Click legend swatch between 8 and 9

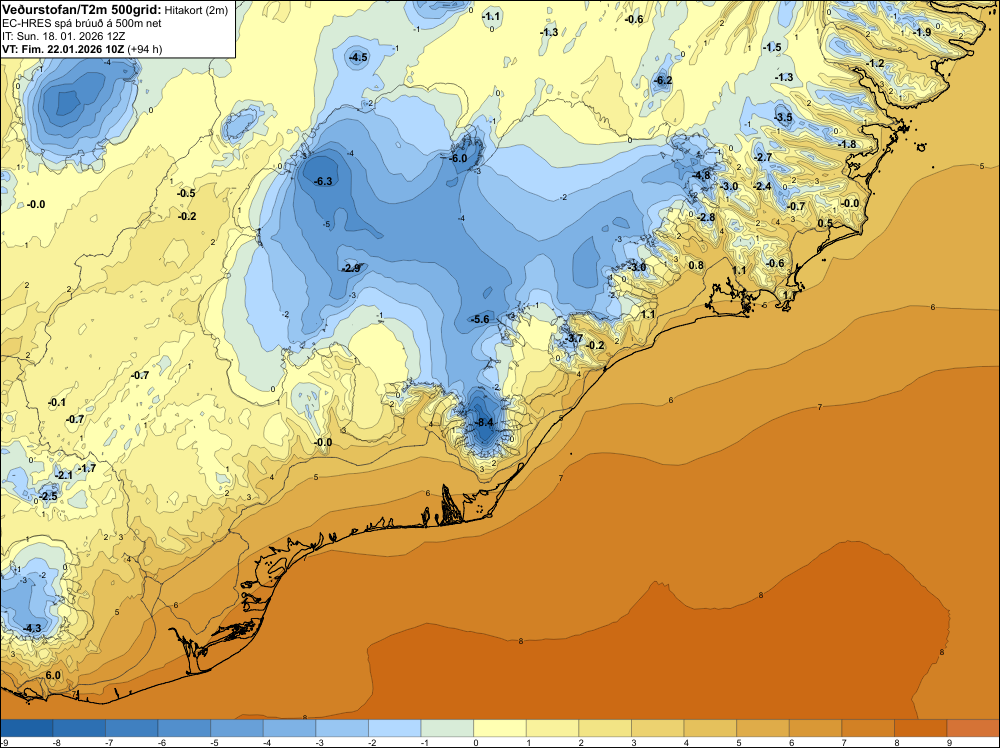[x=920, y=728]
